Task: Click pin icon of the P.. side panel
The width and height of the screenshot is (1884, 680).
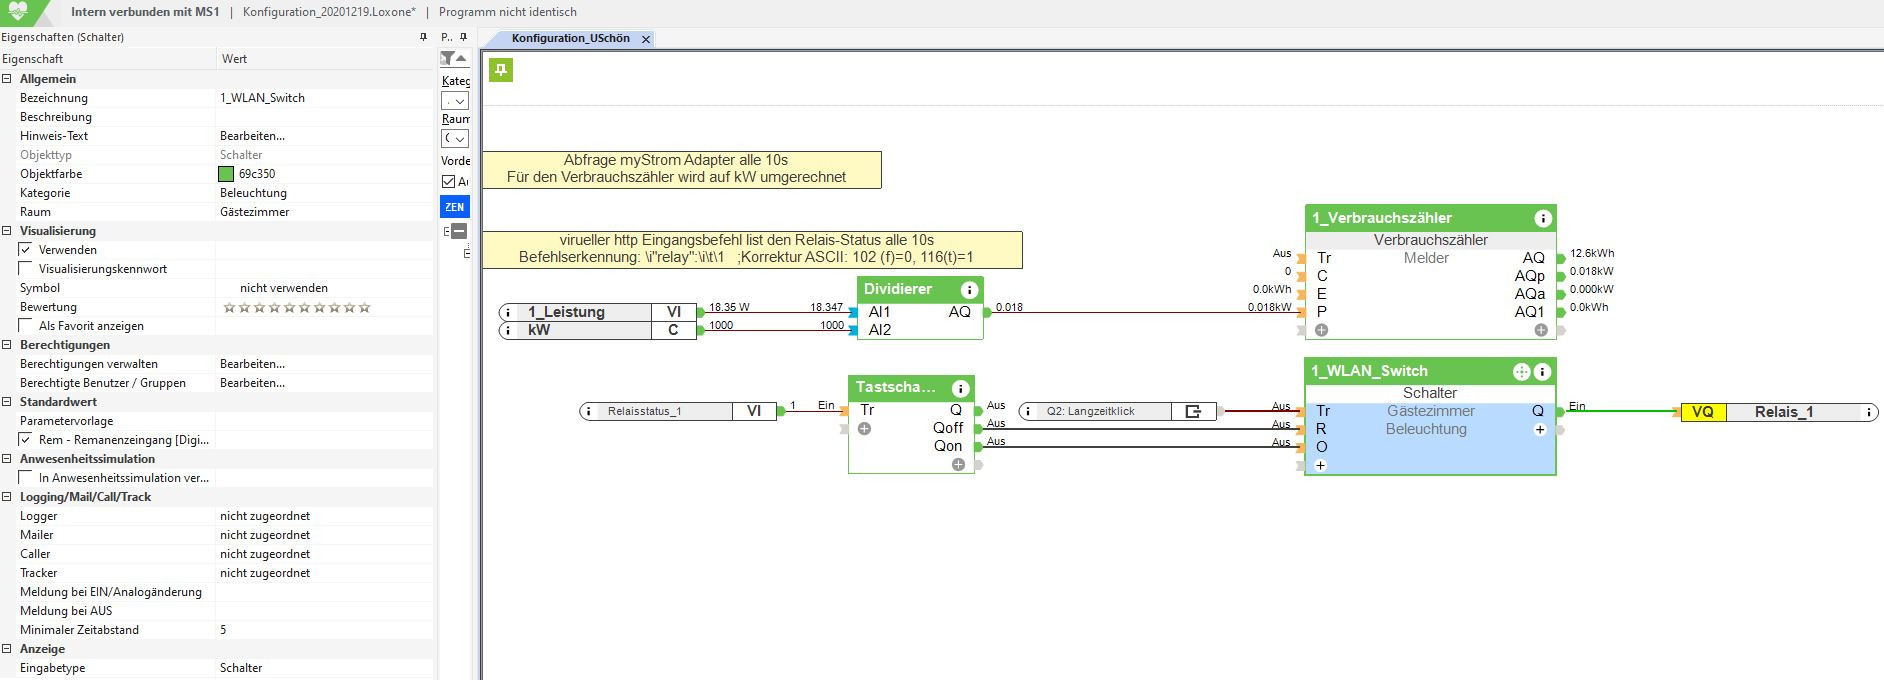Action: tap(462, 37)
